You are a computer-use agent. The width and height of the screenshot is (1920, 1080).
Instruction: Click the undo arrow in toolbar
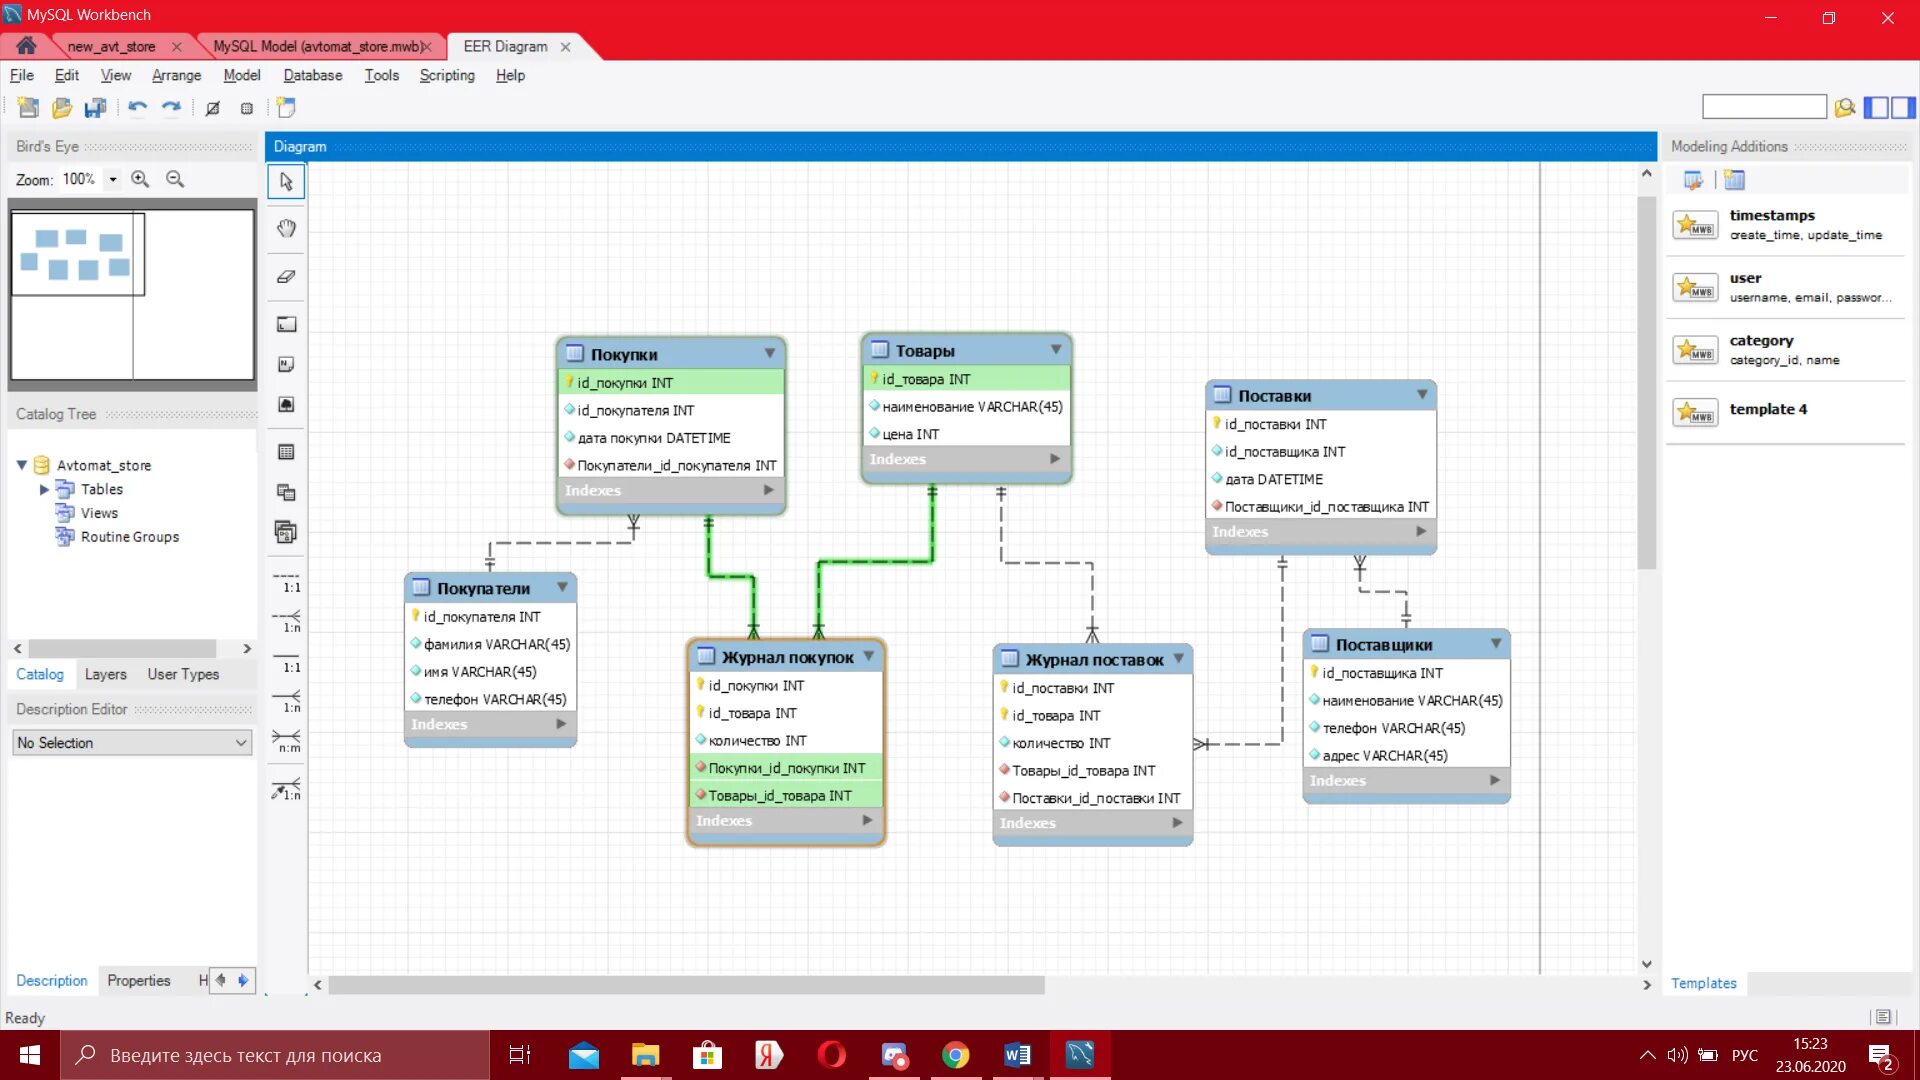click(137, 108)
